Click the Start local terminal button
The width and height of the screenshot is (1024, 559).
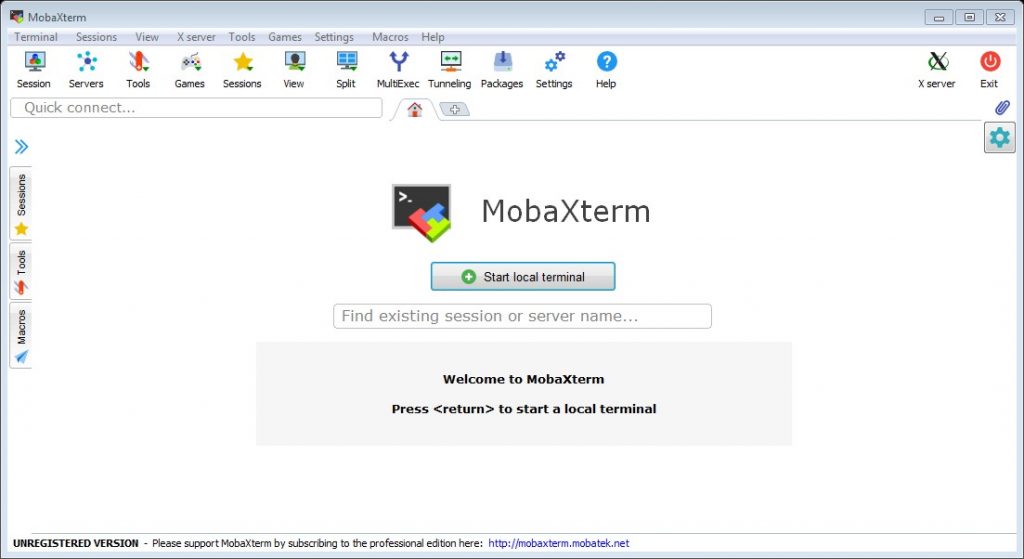click(x=522, y=277)
